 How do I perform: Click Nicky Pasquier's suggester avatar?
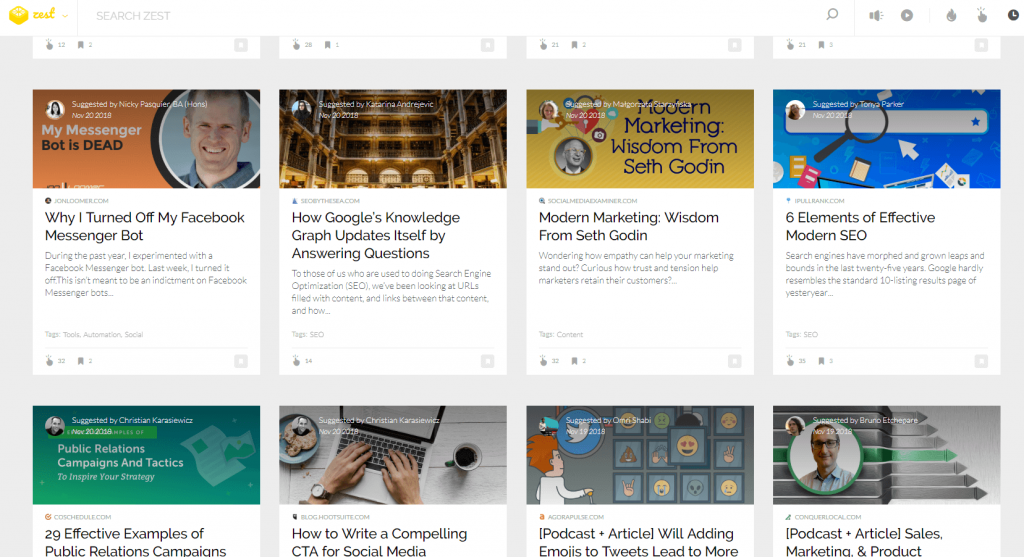pyautogui.click(x=55, y=109)
